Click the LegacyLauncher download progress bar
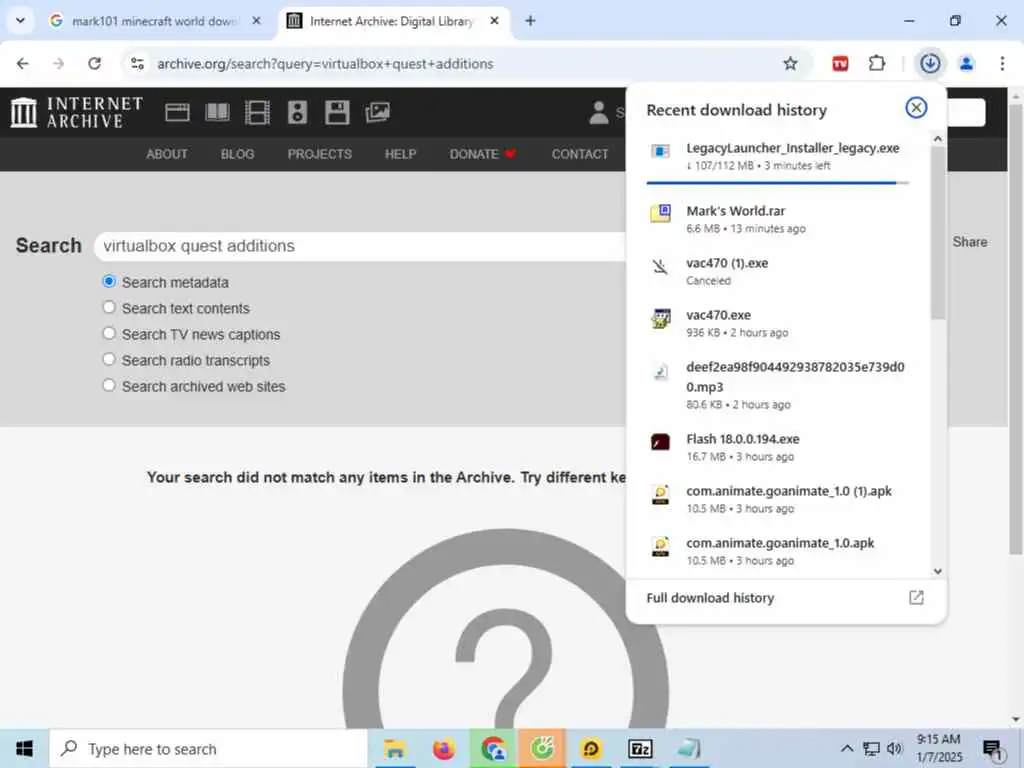 pos(777,183)
